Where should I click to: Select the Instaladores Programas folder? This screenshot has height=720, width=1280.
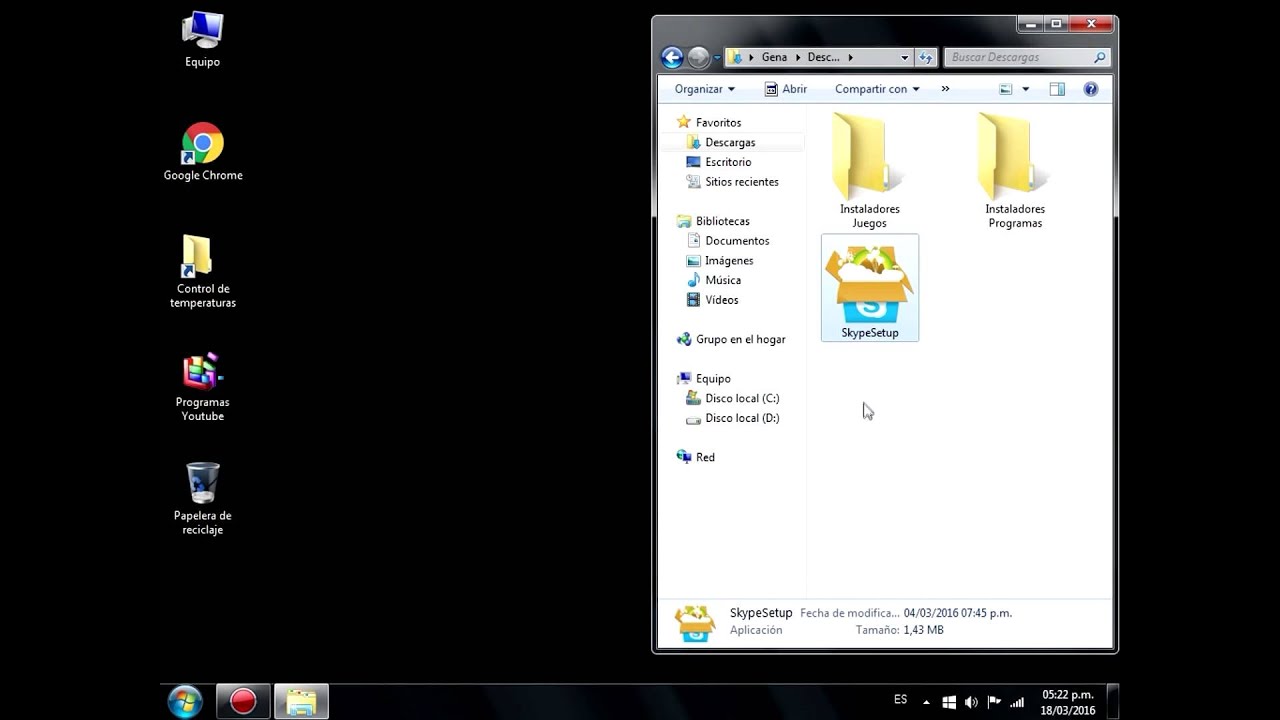pos(1015,170)
